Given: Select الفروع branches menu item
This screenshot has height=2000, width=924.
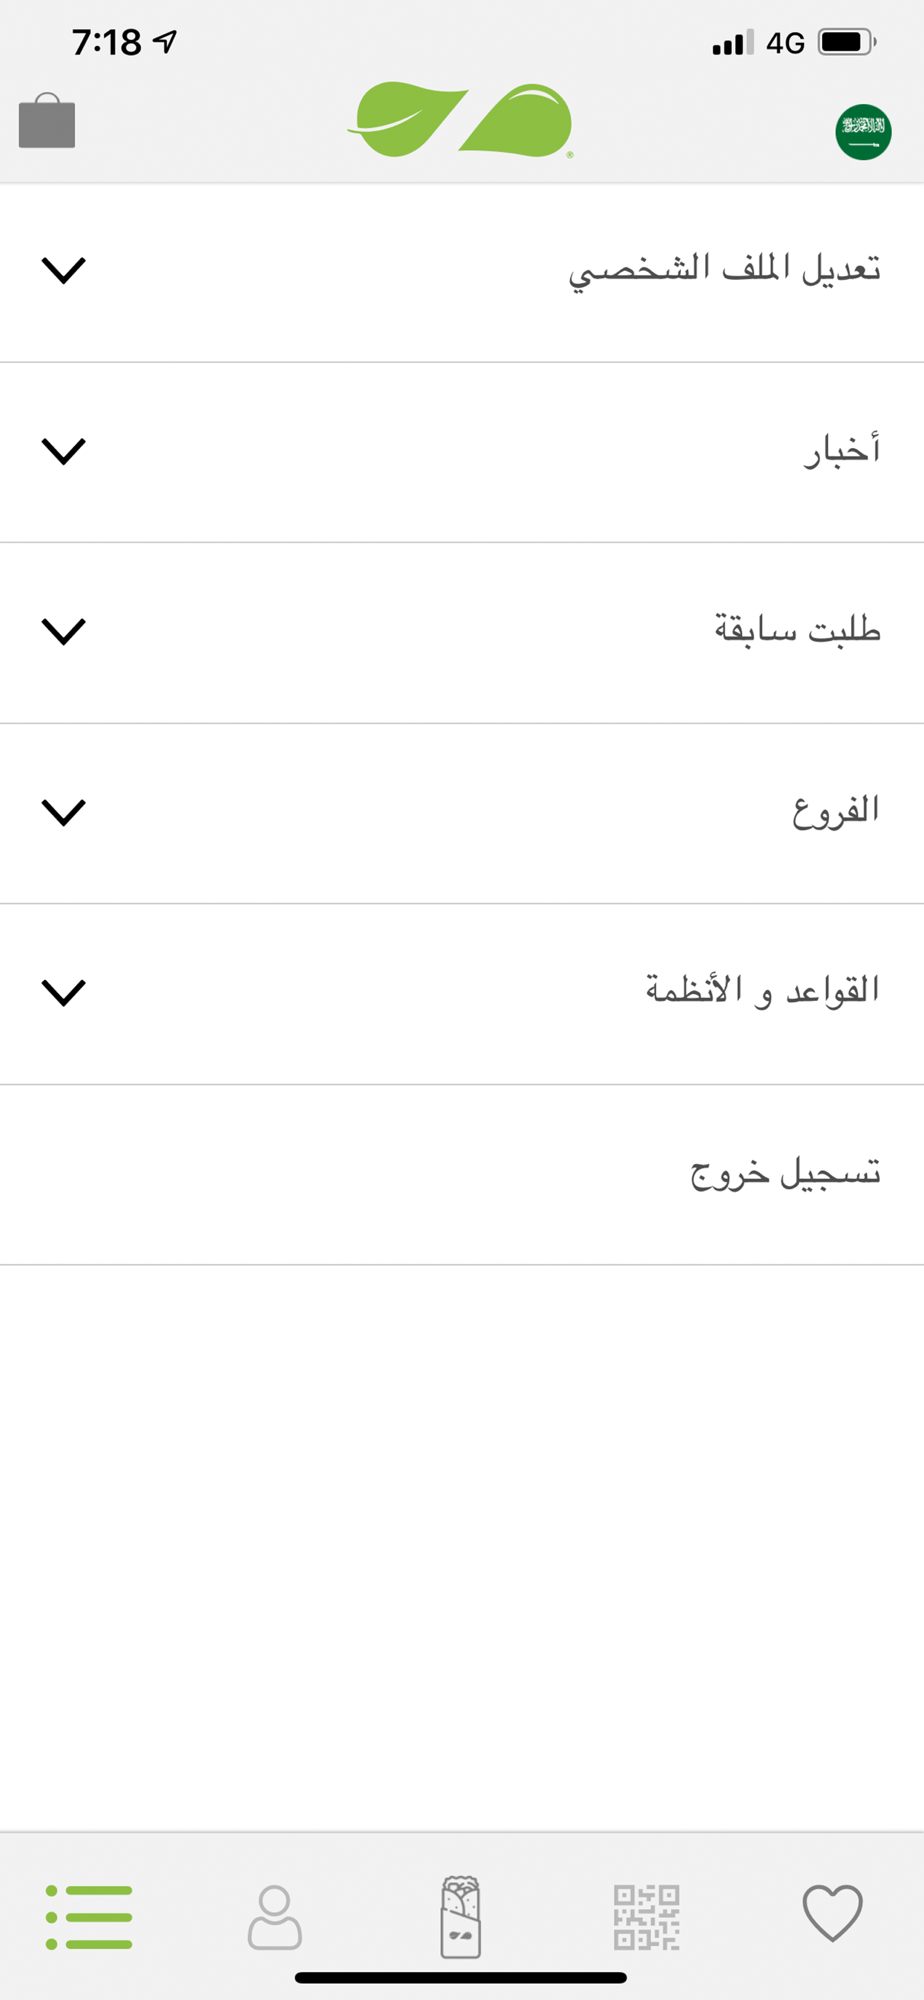Looking at the screenshot, I should (x=836, y=811).
